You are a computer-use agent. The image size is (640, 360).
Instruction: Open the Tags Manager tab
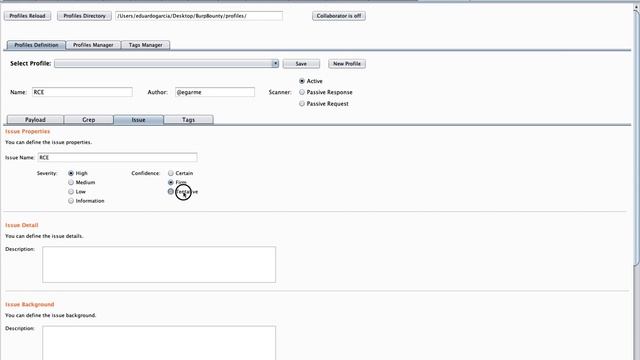[x=146, y=45]
